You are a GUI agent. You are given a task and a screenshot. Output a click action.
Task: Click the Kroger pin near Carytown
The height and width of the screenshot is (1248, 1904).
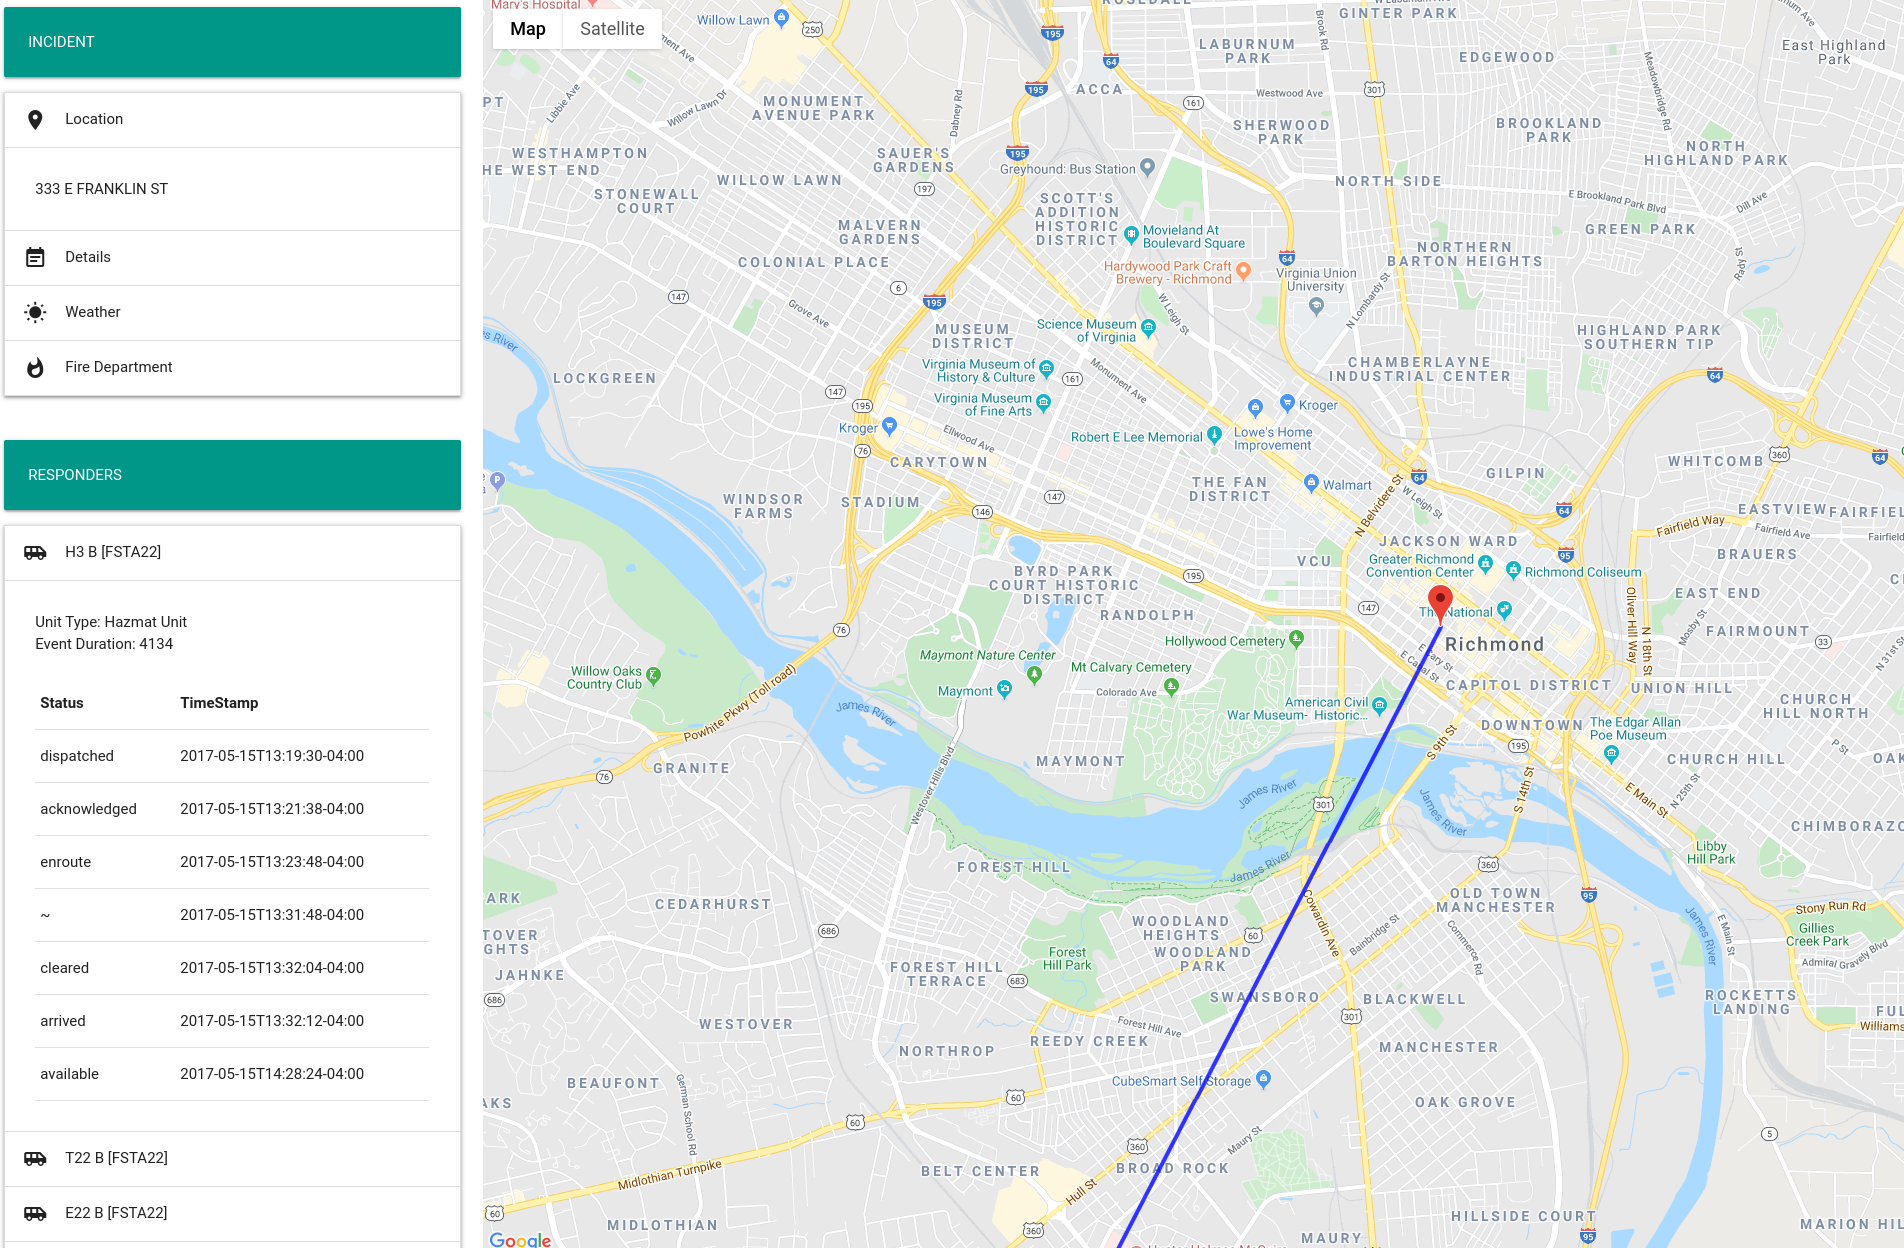click(889, 425)
